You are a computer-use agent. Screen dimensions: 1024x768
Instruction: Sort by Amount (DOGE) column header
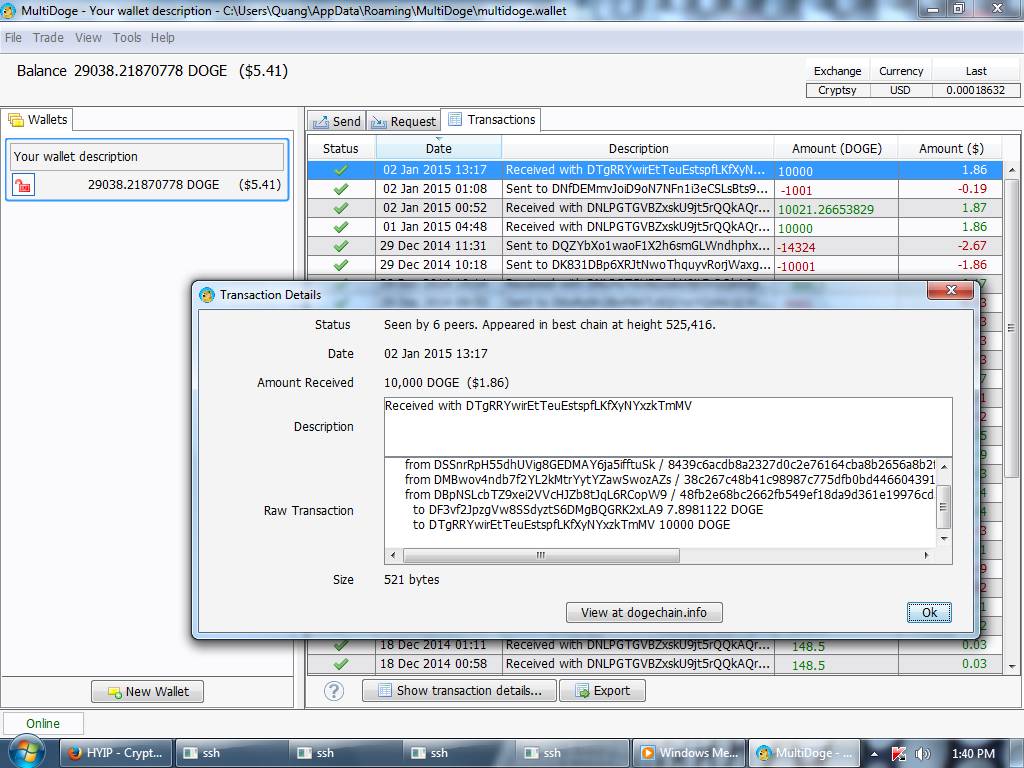pyautogui.click(x=837, y=148)
